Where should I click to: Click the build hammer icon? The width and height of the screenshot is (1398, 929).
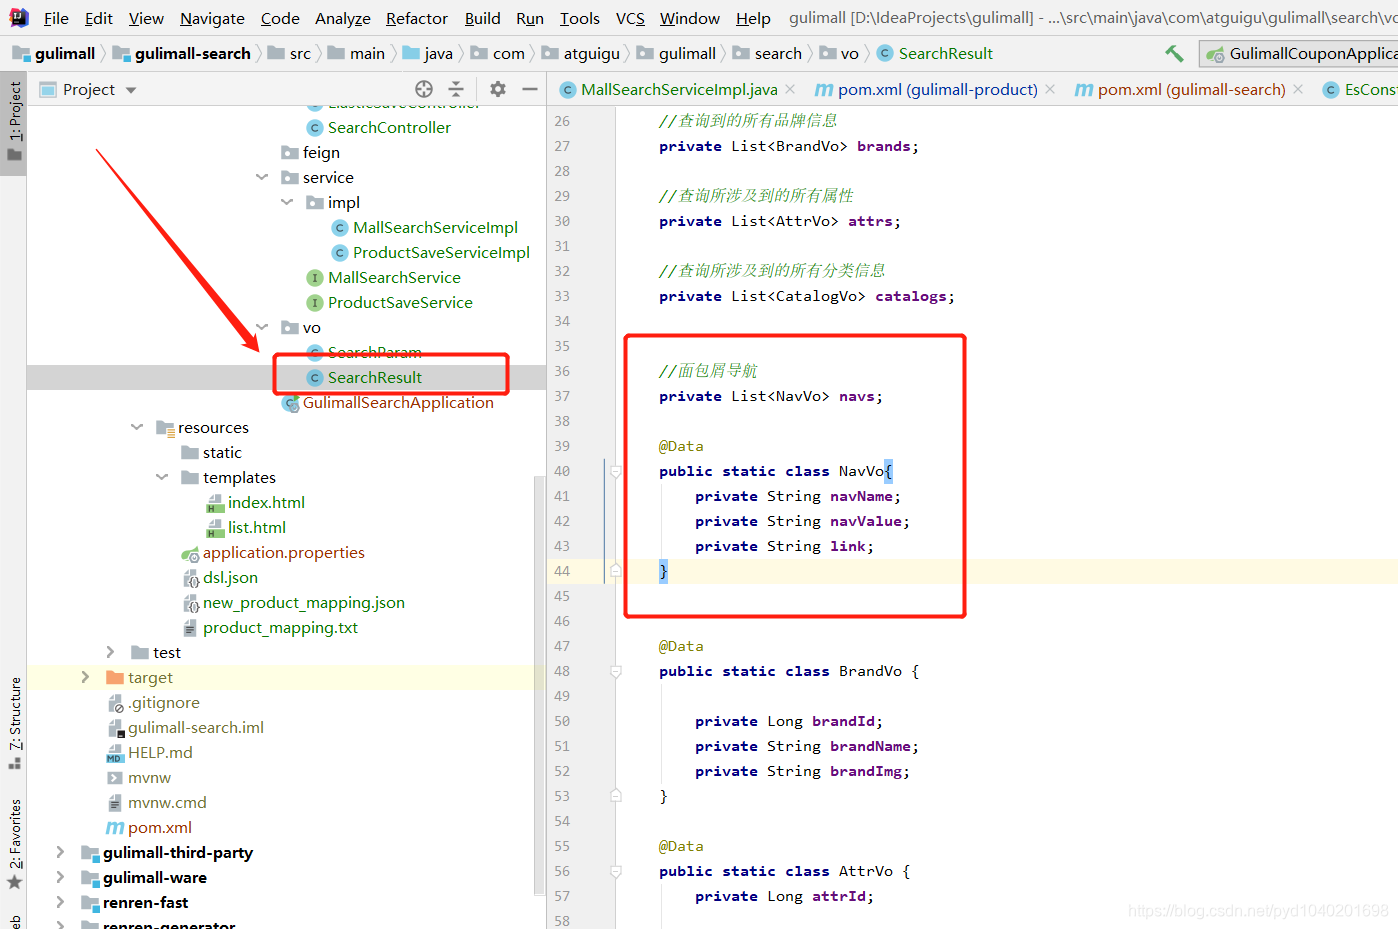click(1174, 53)
